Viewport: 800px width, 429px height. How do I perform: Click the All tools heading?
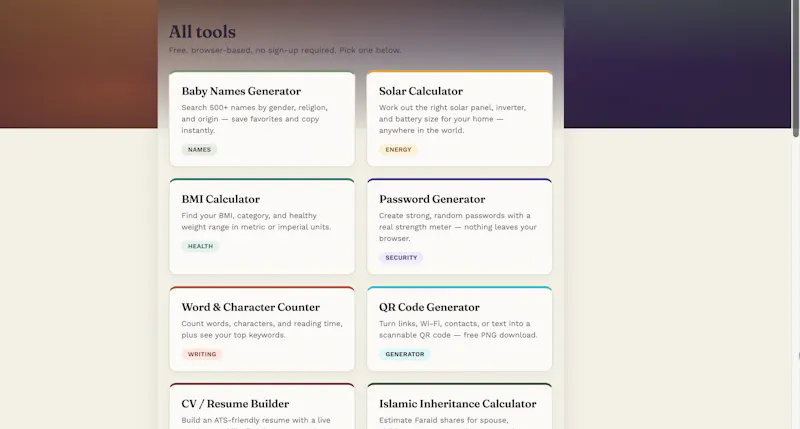(x=202, y=32)
